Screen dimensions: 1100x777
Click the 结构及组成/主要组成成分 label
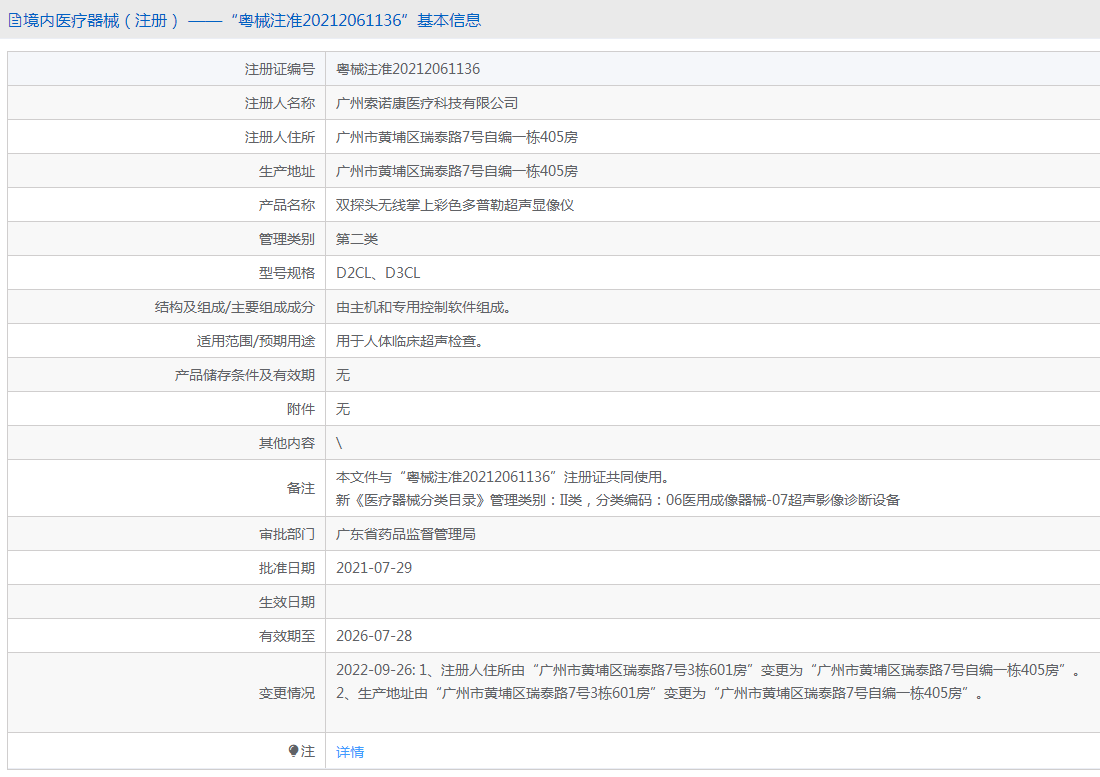tap(234, 307)
